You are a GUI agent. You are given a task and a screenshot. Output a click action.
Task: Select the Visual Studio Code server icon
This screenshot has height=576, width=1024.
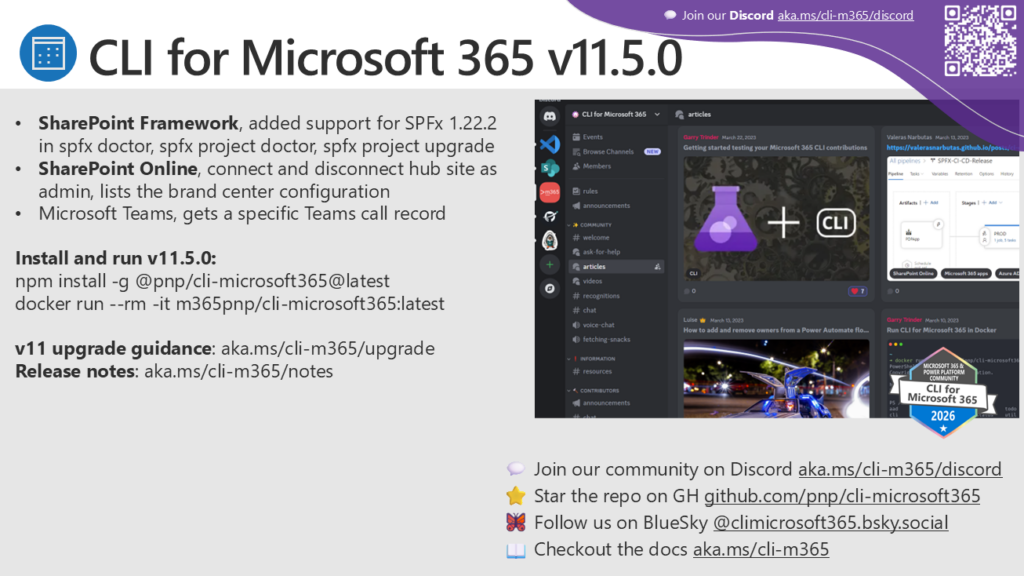tap(550, 144)
